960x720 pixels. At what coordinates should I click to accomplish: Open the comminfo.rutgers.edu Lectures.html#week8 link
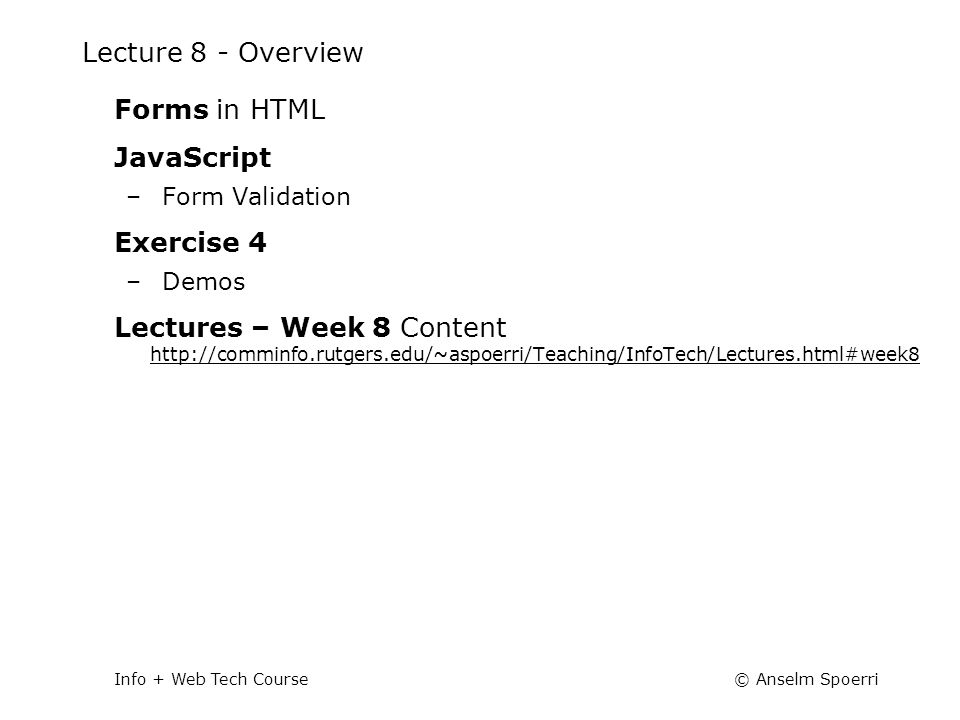click(x=534, y=354)
